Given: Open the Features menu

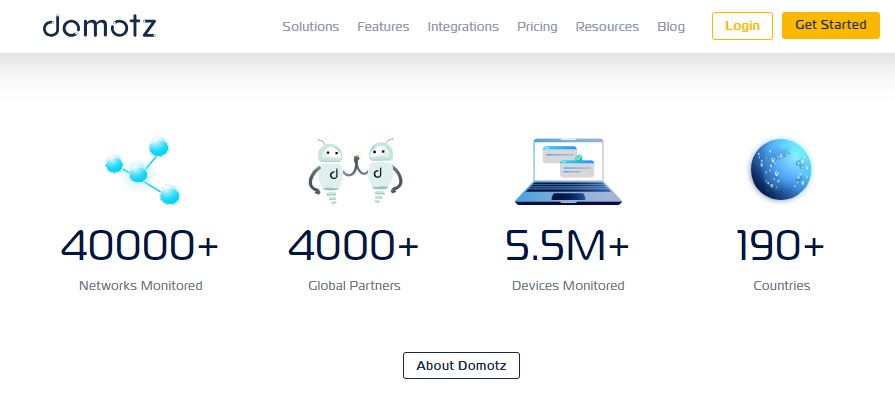Looking at the screenshot, I should 383,27.
